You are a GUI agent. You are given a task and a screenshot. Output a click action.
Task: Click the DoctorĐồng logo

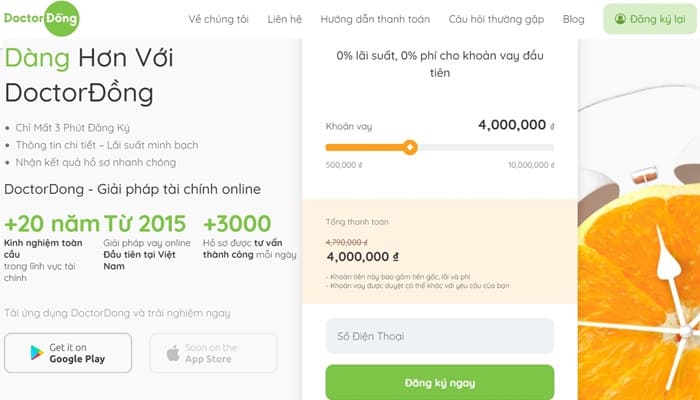40,19
